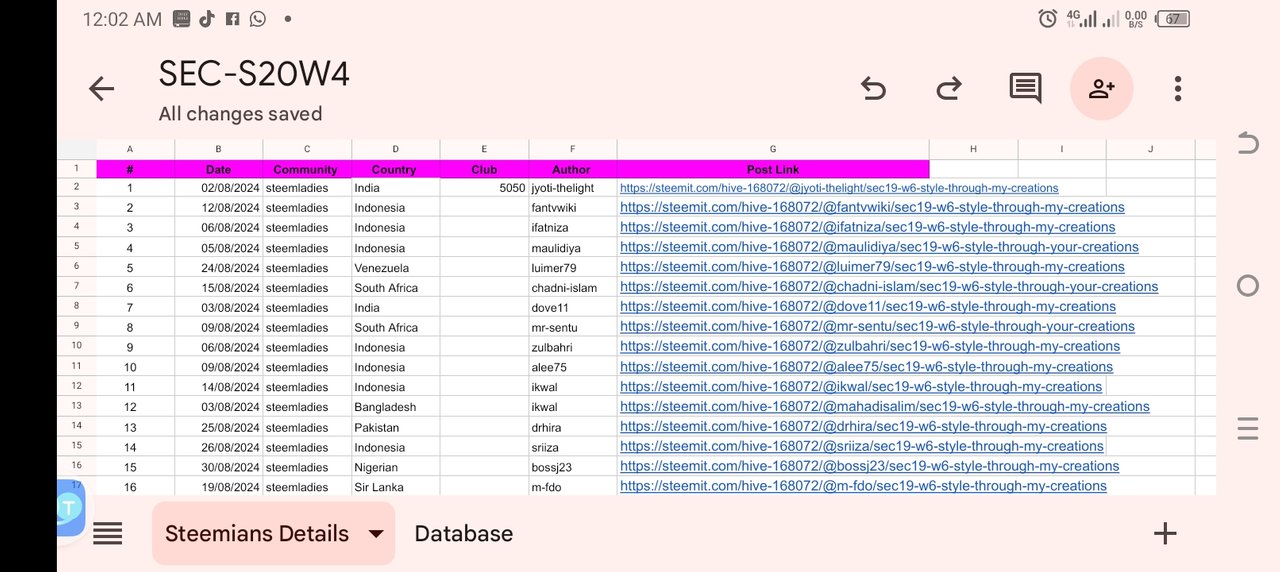Select the Date header cell
This screenshot has width=1280, height=572.
tap(218, 169)
